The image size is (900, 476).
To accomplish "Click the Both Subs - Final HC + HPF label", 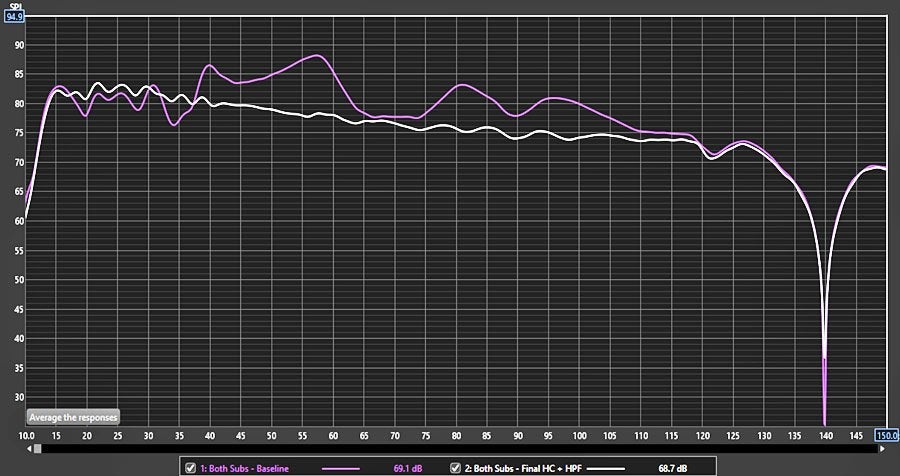I will (x=522, y=468).
